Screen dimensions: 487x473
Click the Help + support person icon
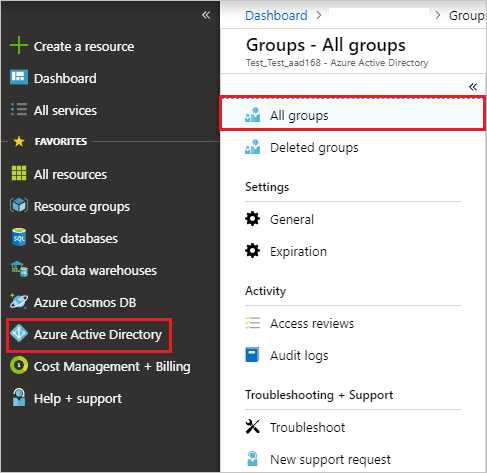[19, 397]
